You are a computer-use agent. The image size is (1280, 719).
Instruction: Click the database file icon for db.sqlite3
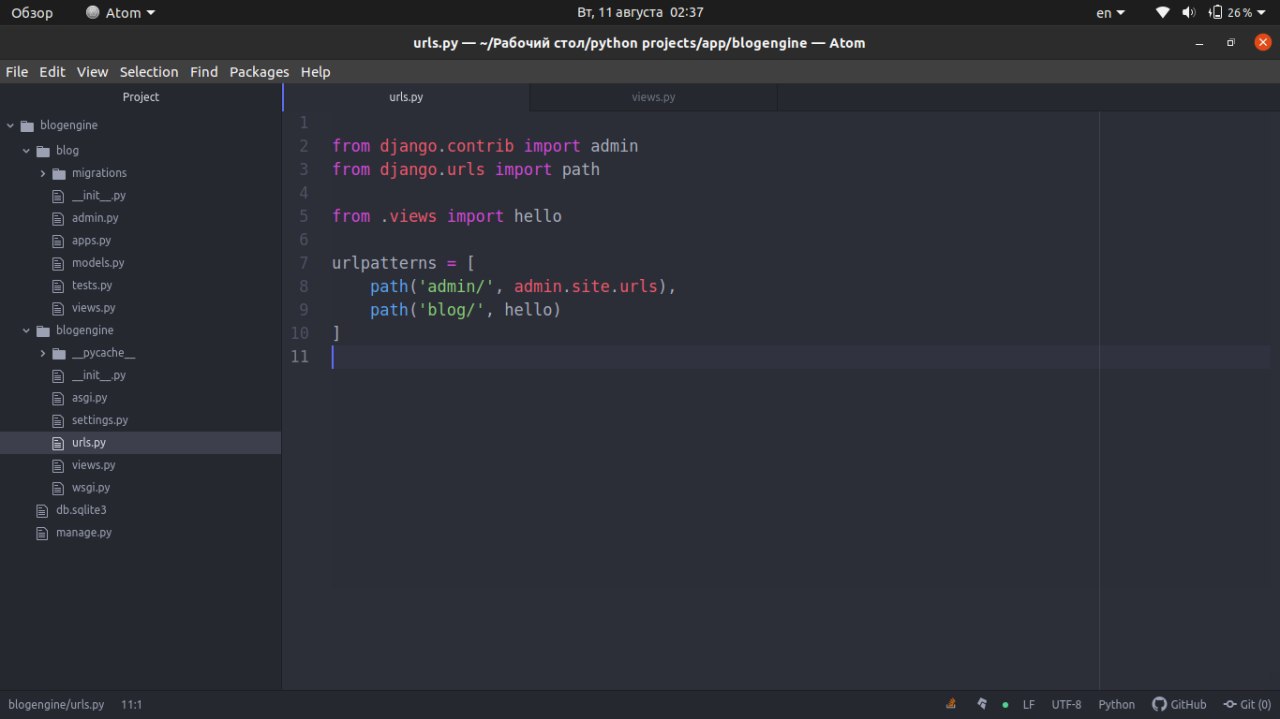coord(42,510)
